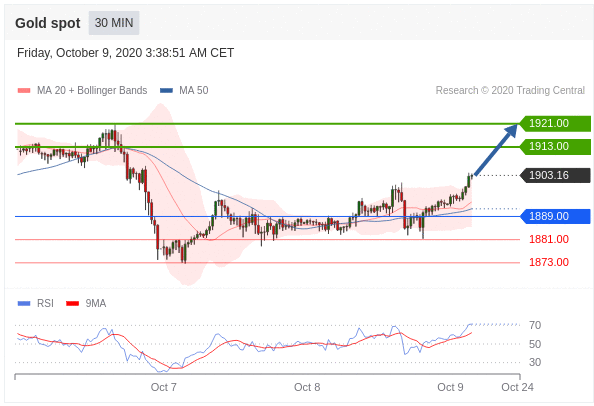The height and width of the screenshot is (406, 594).
Task: Click the Oct 8 date axis label
Action: point(307,387)
